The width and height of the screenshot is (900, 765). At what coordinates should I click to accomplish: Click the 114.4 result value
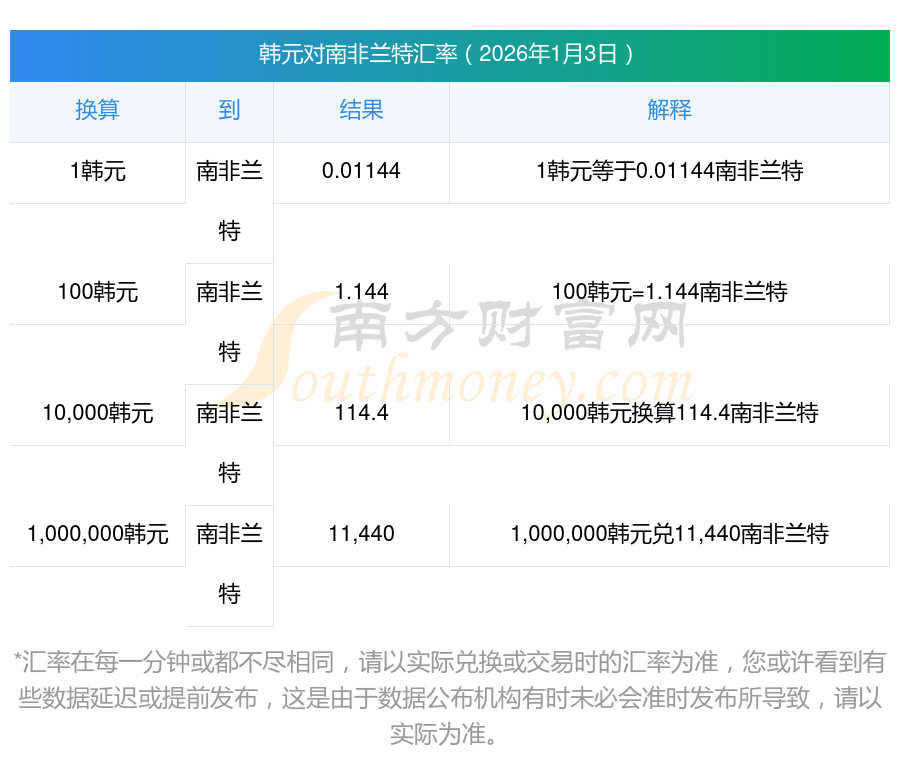(x=361, y=413)
